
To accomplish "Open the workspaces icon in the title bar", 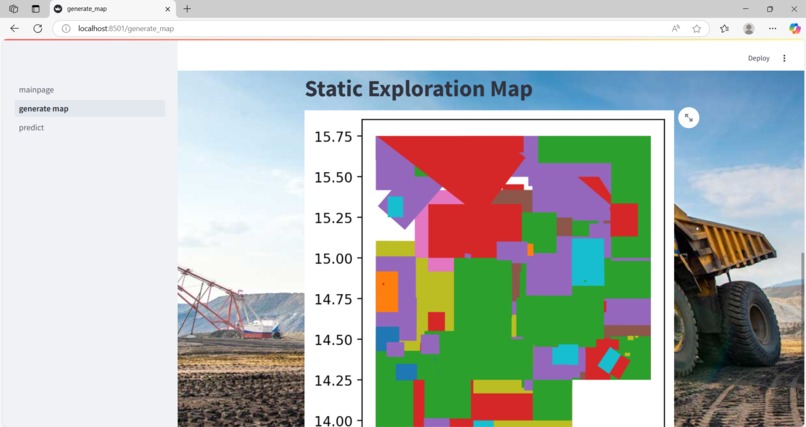I will (x=13, y=9).
